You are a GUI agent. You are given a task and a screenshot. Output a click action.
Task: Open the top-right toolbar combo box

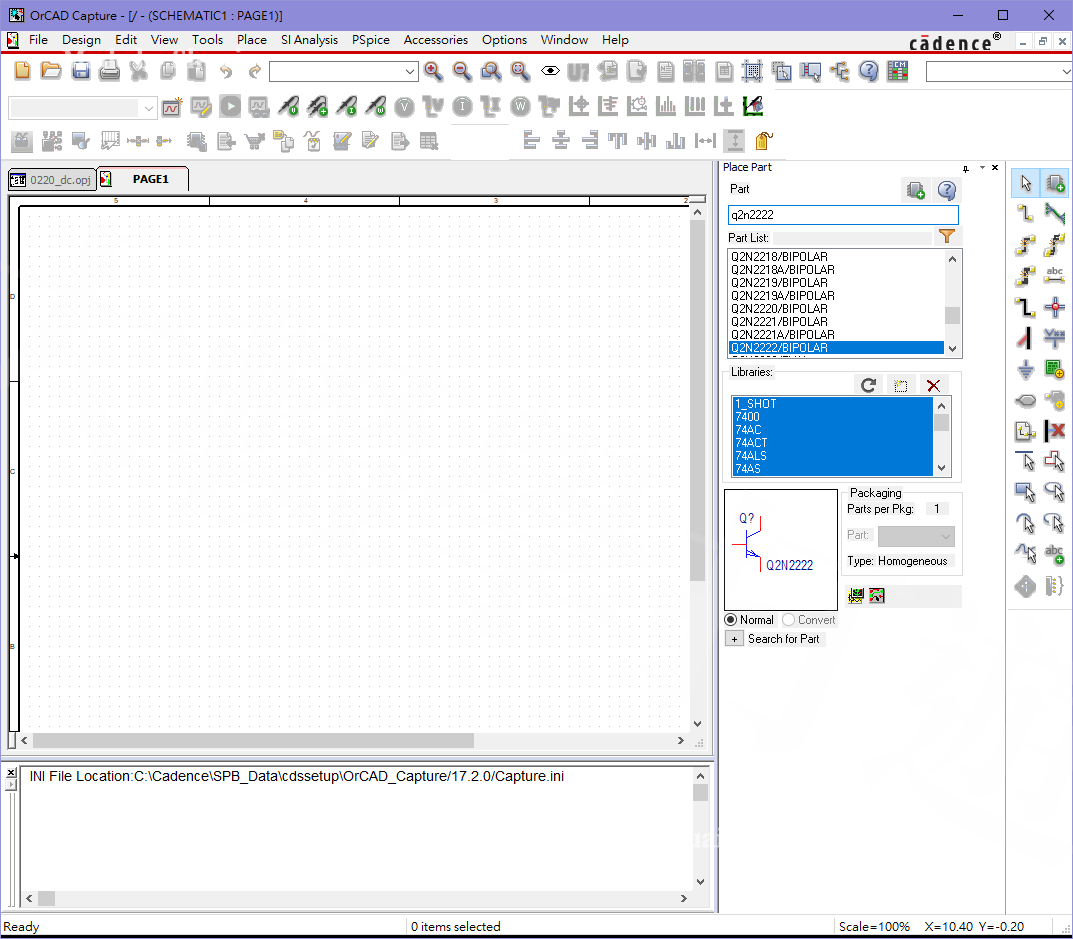tap(1065, 71)
